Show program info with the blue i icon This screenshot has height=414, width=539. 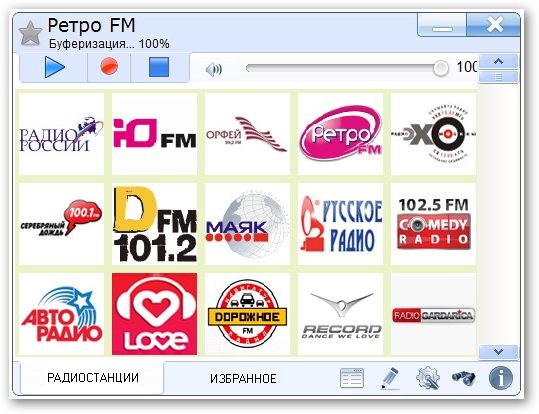coord(500,378)
